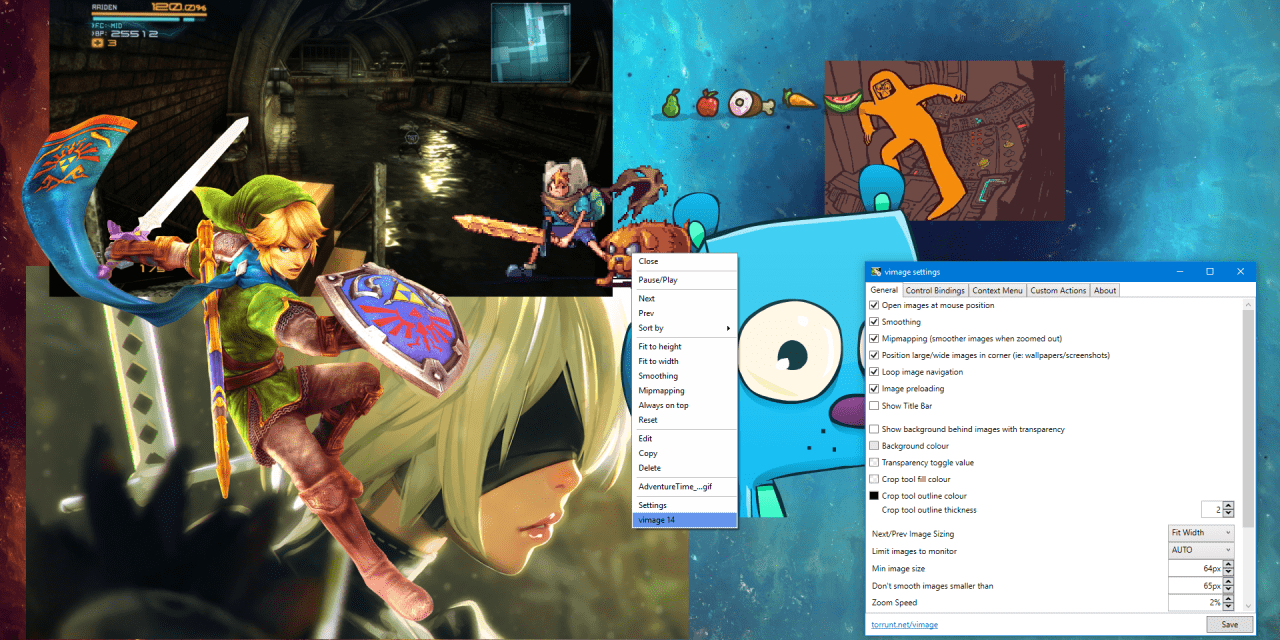This screenshot has height=640, width=1280.
Task: Open the black Crop tool outline colour swatch
Action: pyautogui.click(x=874, y=496)
